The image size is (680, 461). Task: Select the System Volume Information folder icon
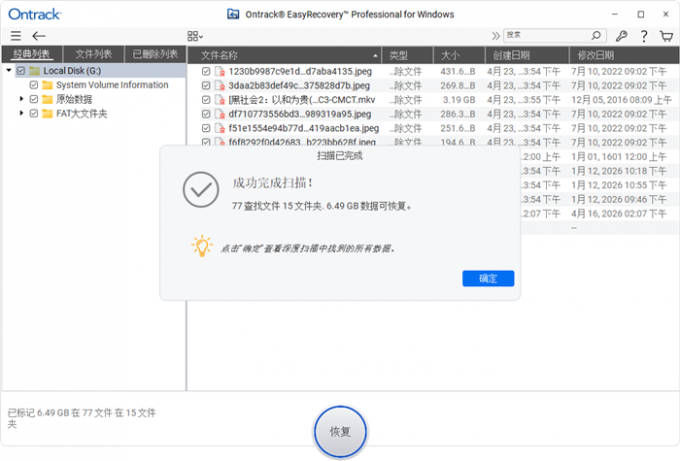click(x=47, y=85)
